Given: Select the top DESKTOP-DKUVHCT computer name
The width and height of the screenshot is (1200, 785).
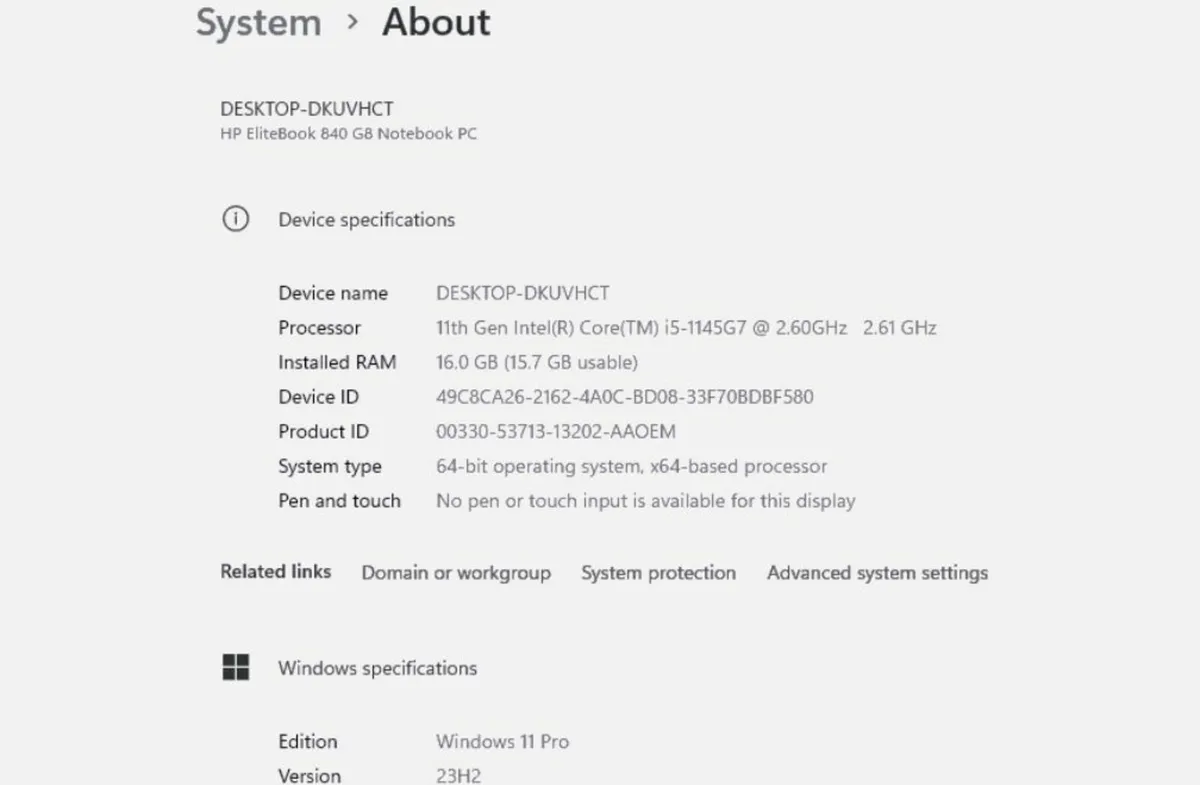Looking at the screenshot, I should pos(306,109).
